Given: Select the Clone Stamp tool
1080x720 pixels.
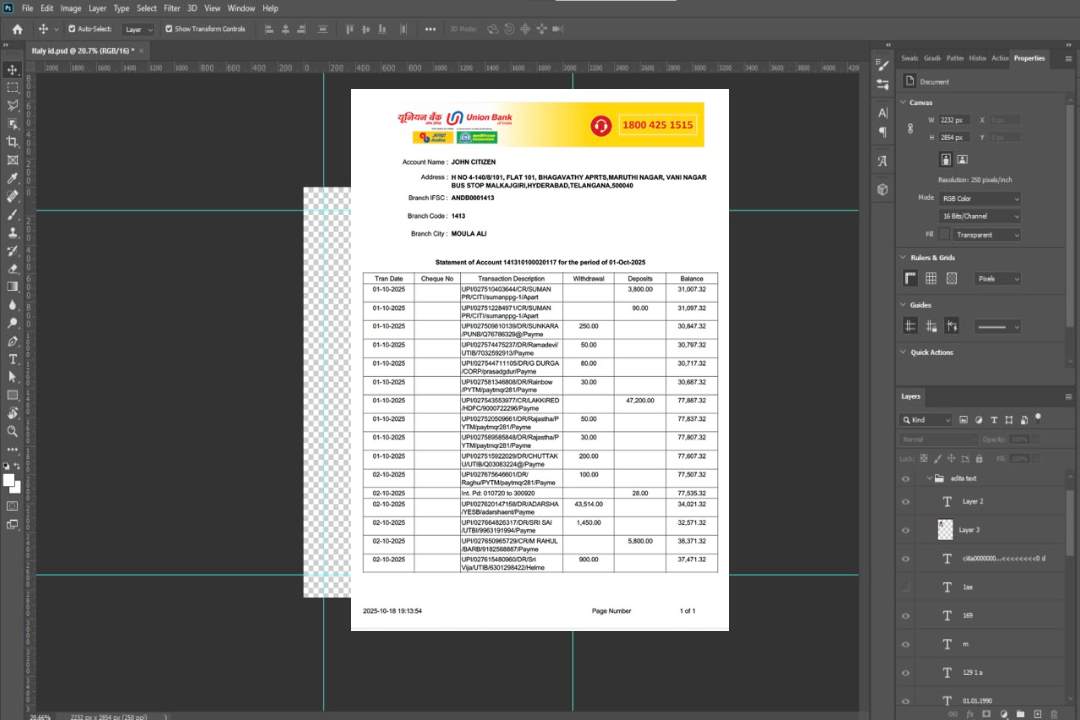Looking at the screenshot, I should (x=12, y=233).
